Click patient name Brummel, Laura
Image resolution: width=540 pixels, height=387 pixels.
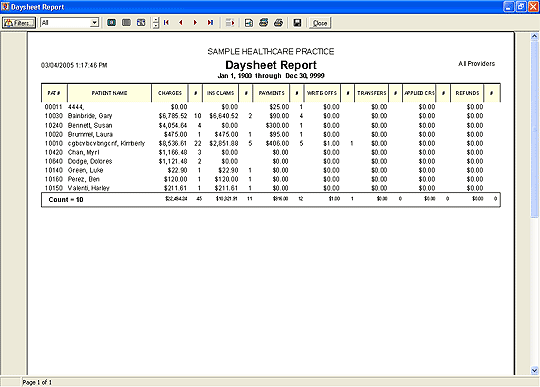pyautogui.click(x=90, y=134)
